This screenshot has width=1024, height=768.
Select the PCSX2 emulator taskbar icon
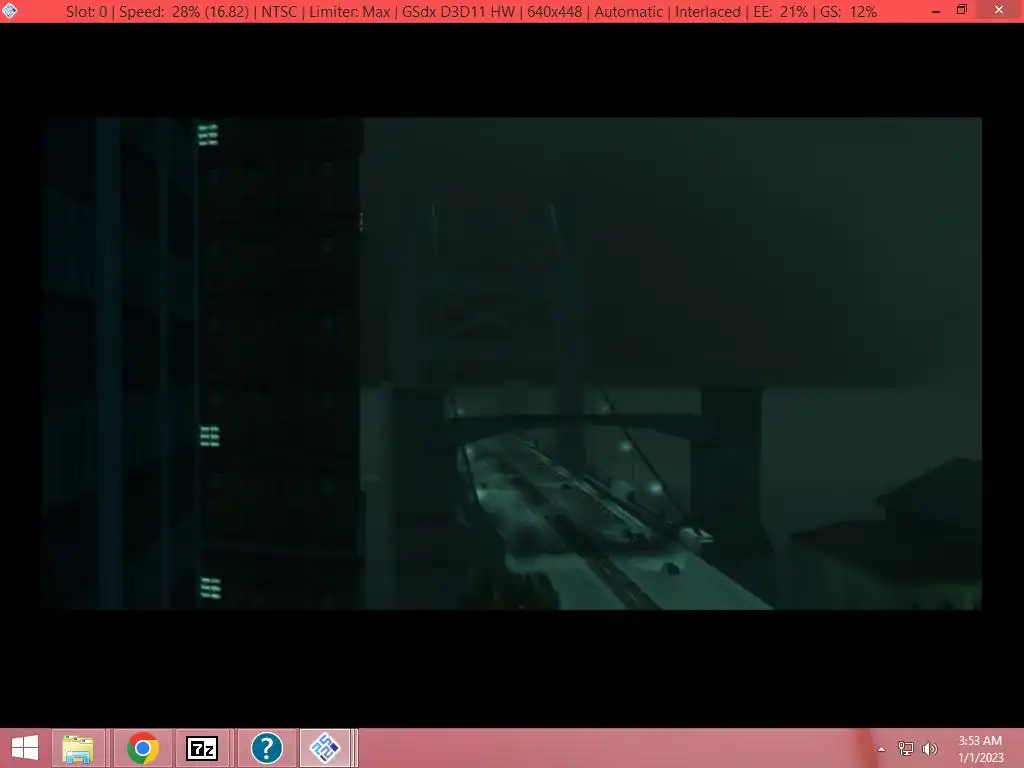click(x=325, y=748)
